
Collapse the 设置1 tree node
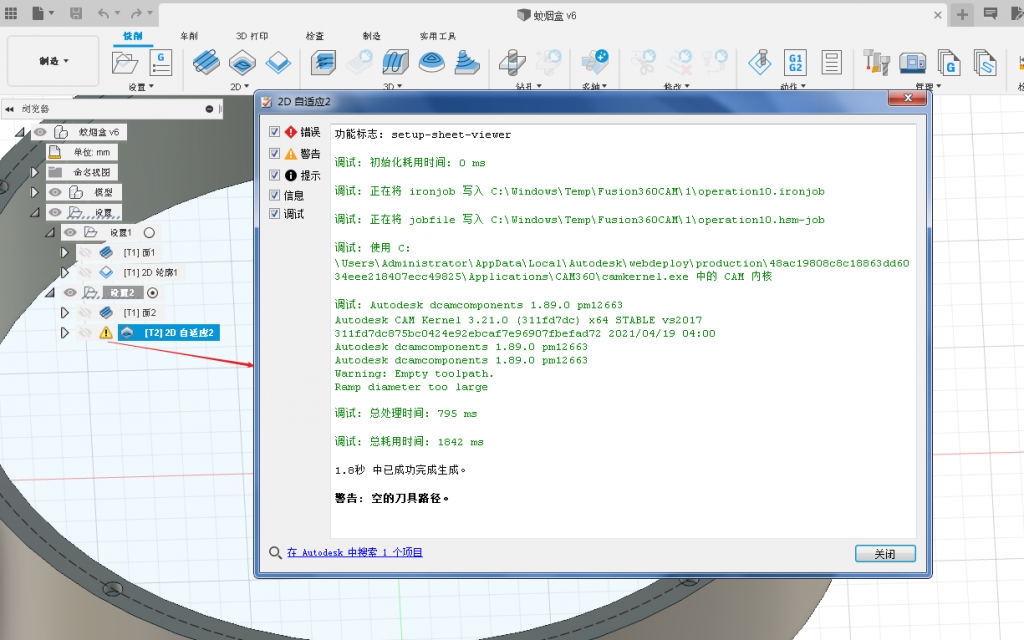click(x=50, y=232)
